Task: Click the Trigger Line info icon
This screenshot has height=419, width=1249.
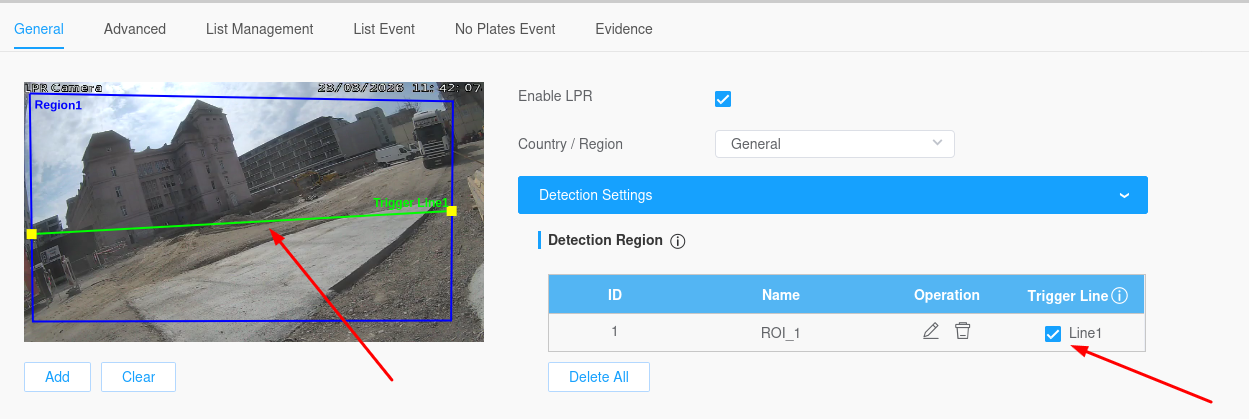Action: [x=1120, y=296]
